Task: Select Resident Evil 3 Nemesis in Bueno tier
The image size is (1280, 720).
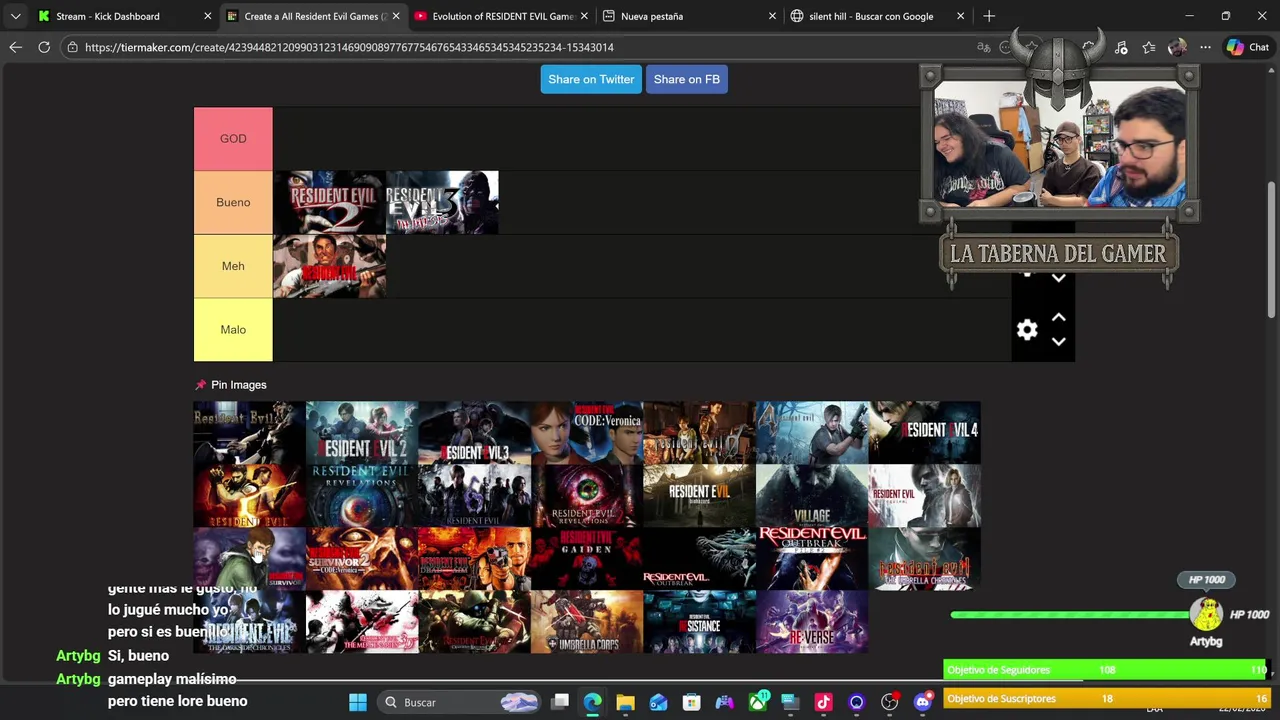Action: point(442,202)
